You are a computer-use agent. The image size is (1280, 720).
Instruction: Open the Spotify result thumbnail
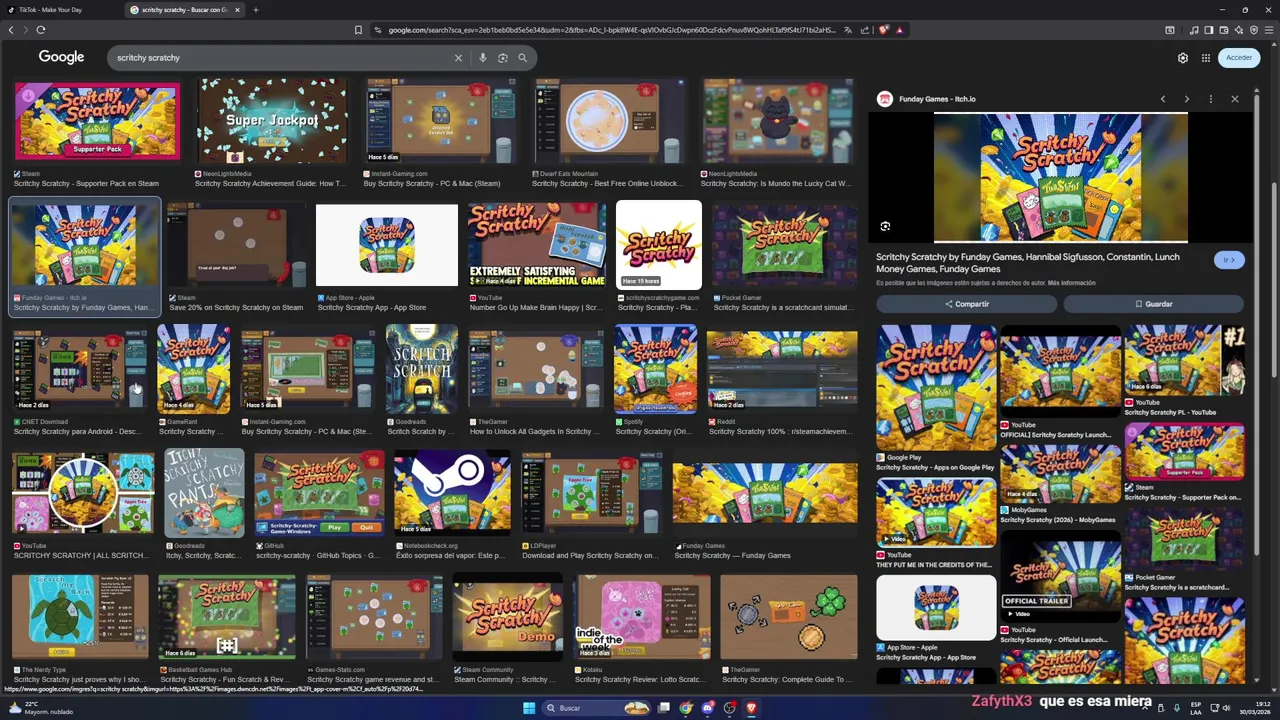[656, 368]
